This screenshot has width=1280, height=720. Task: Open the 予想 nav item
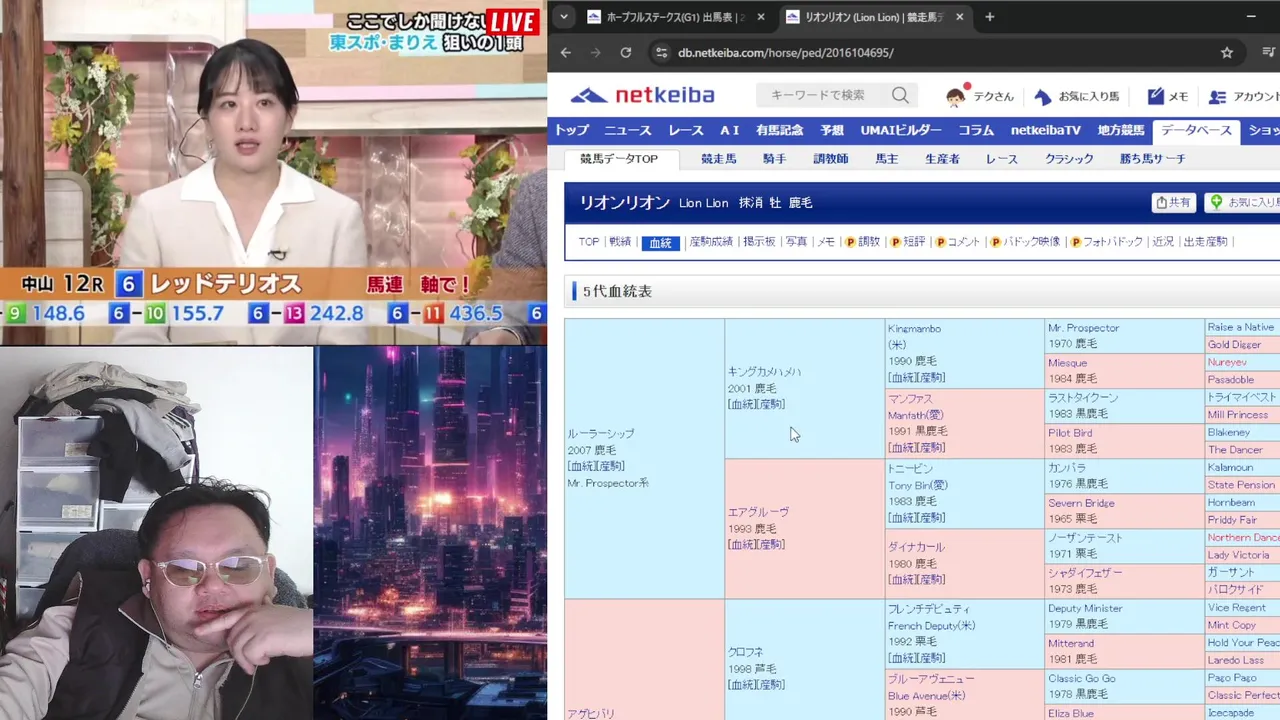coord(832,130)
